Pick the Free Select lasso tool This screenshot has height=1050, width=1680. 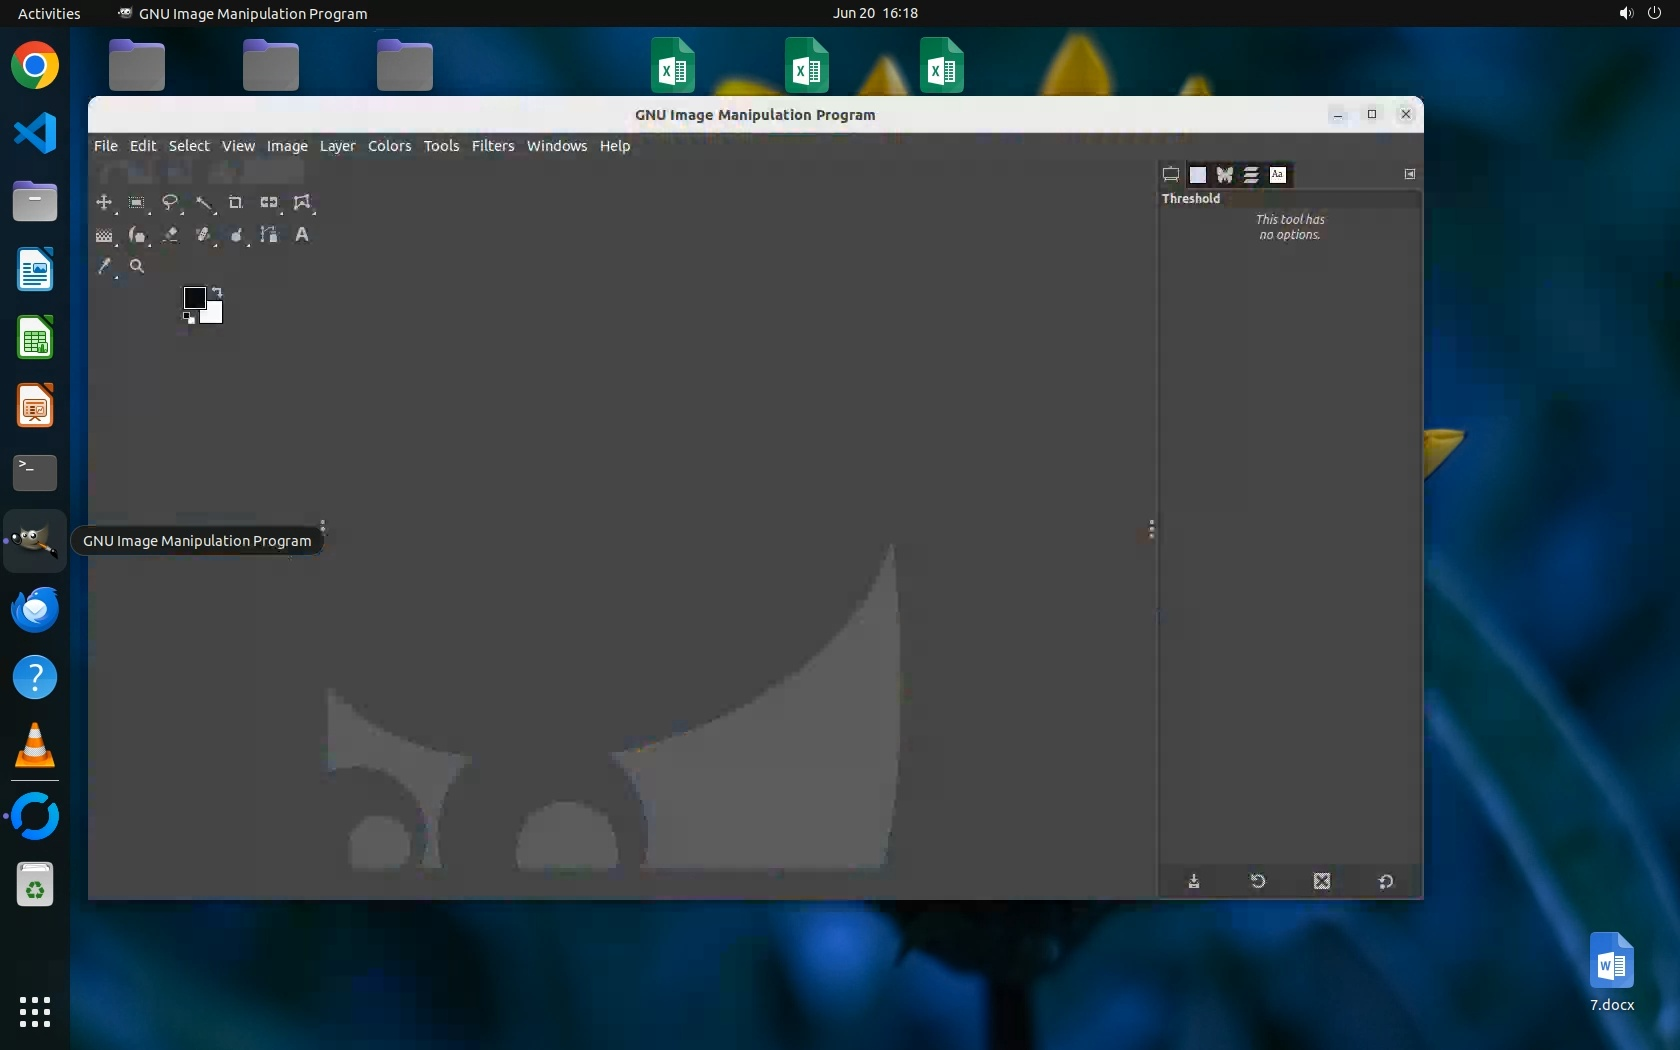170,203
